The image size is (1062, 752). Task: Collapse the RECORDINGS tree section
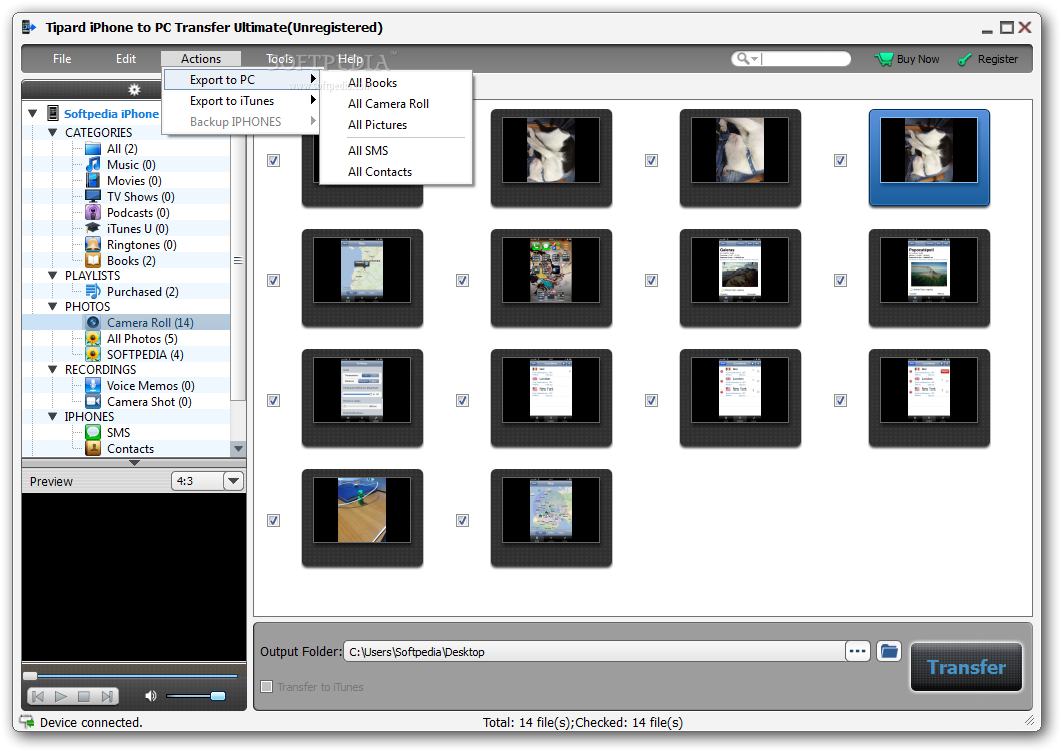point(53,369)
